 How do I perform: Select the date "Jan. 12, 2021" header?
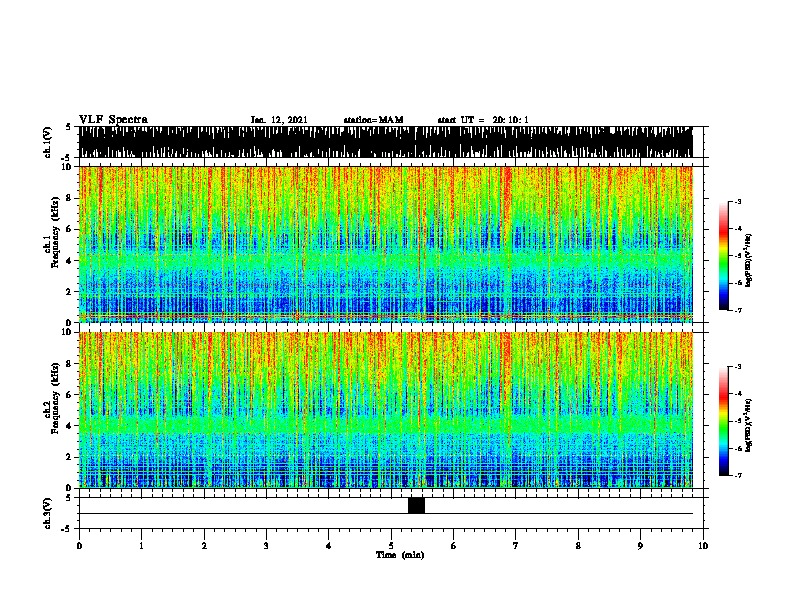(x=279, y=120)
